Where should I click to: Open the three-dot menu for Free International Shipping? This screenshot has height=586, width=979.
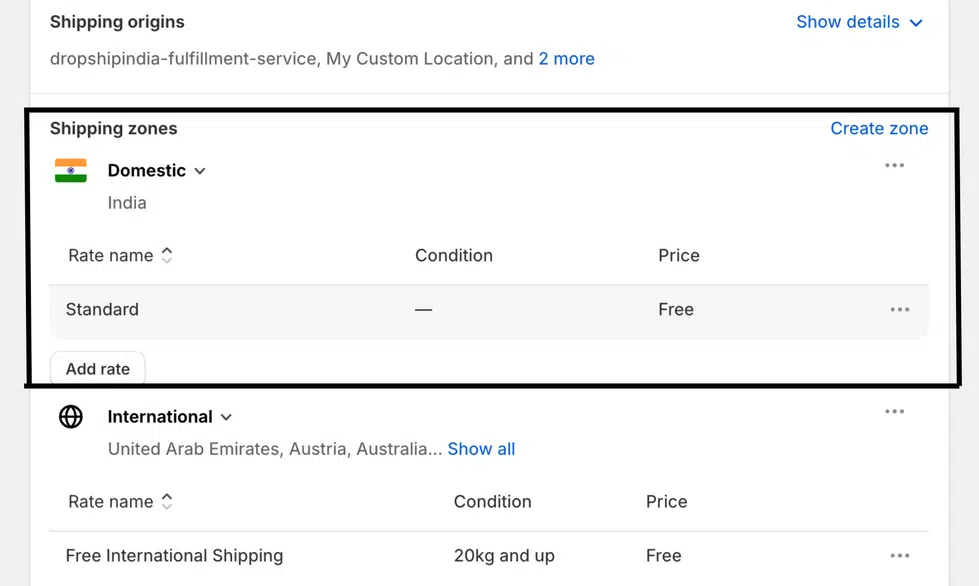tap(899, 555)
